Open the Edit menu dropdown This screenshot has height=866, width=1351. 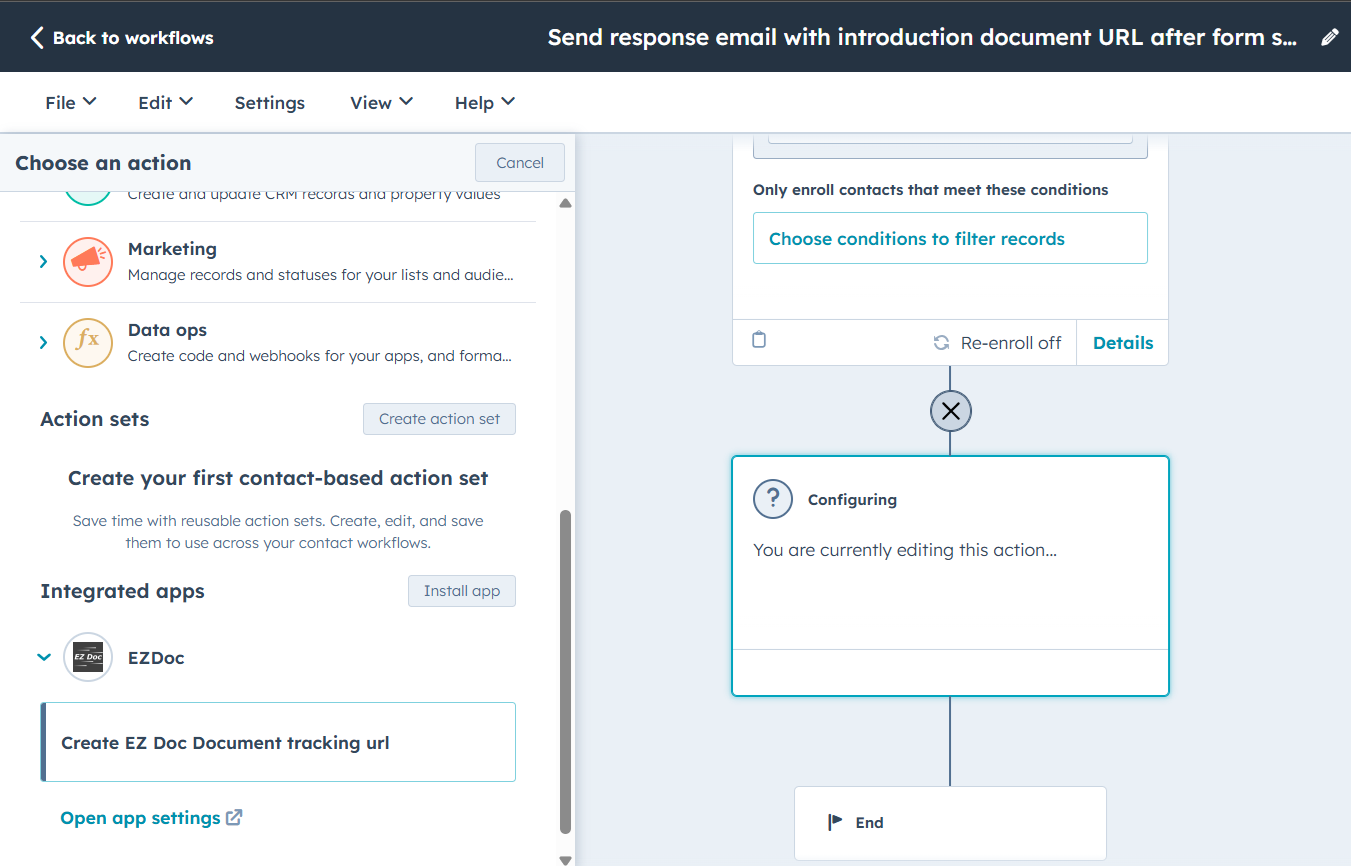(x=165, y=102)
